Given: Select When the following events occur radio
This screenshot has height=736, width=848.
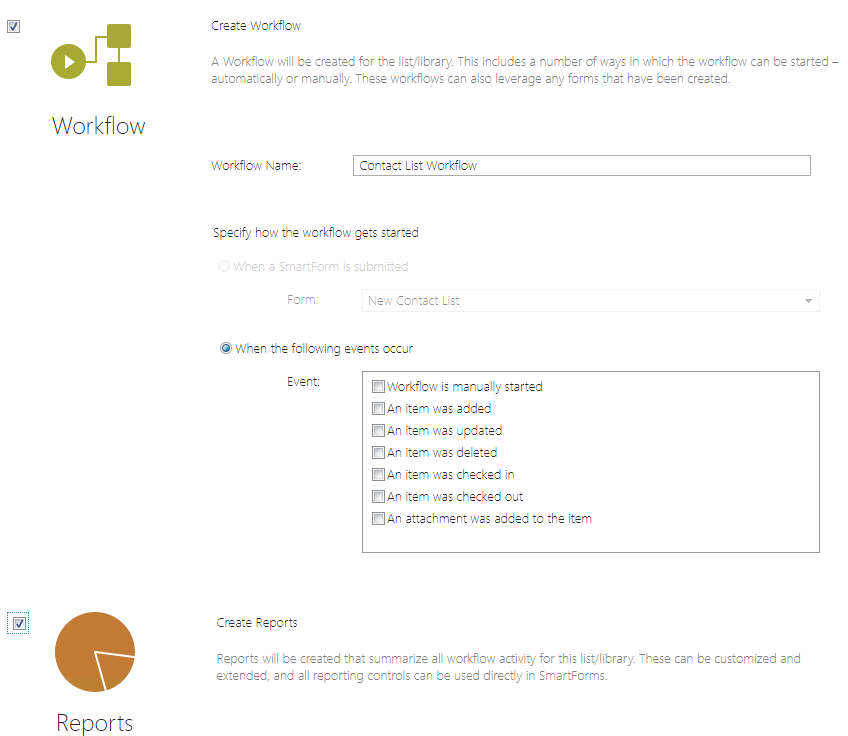Looking at the screenshot, I should [x=226, y=348].
